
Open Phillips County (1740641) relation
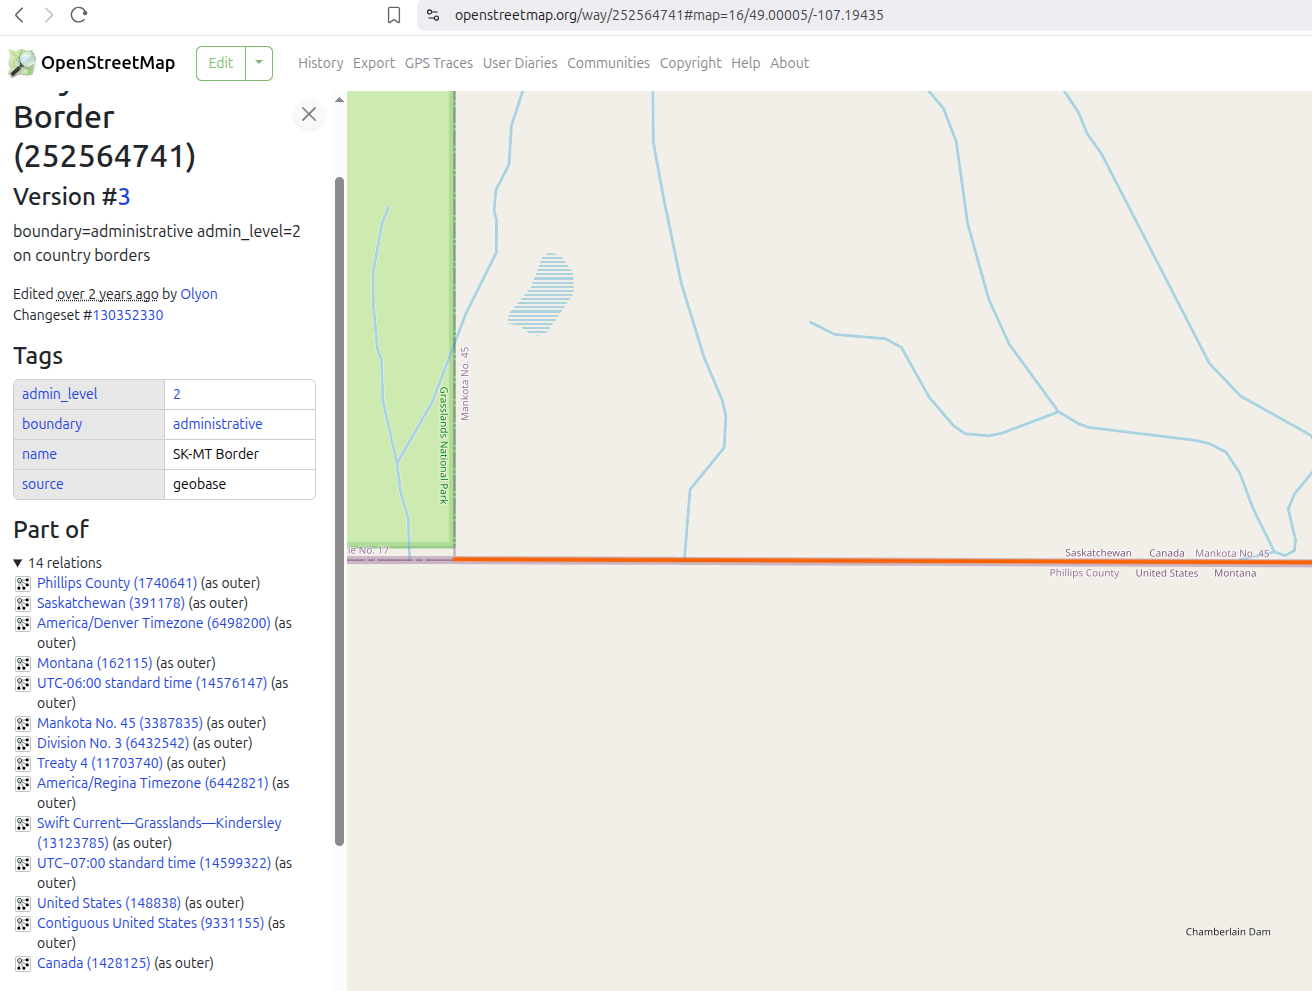(117, 583)
